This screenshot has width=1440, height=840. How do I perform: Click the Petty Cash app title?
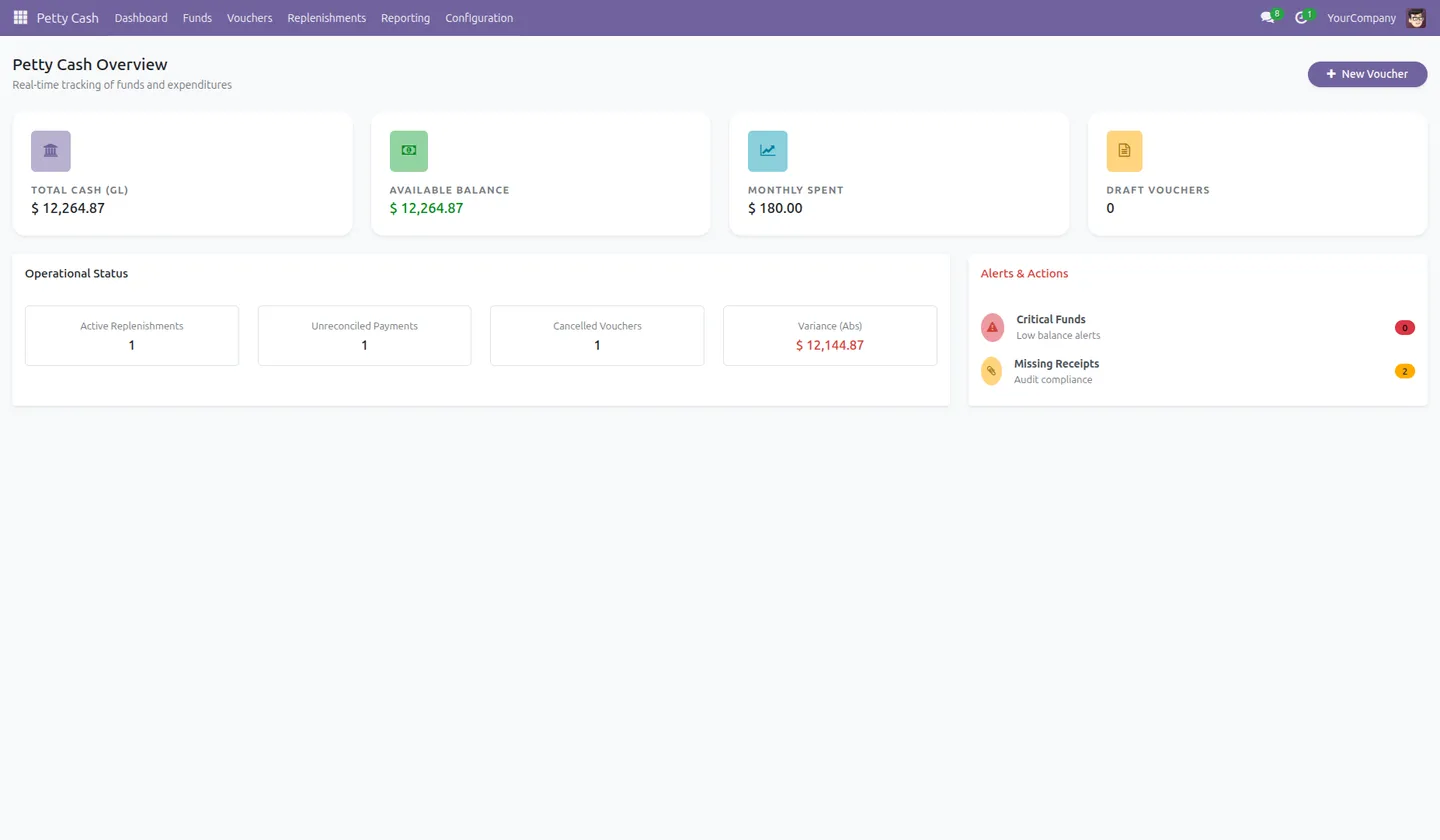pos(68,18)
